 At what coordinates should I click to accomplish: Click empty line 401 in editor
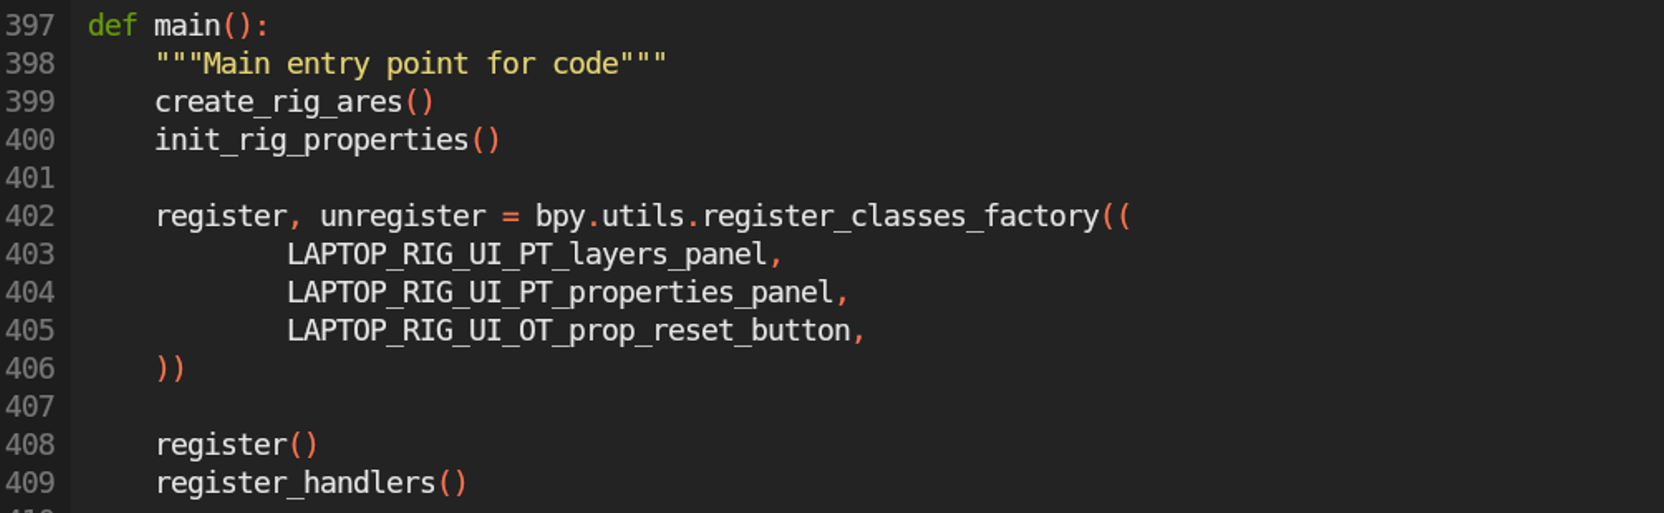pyautogui.click(x=868, y=178)
